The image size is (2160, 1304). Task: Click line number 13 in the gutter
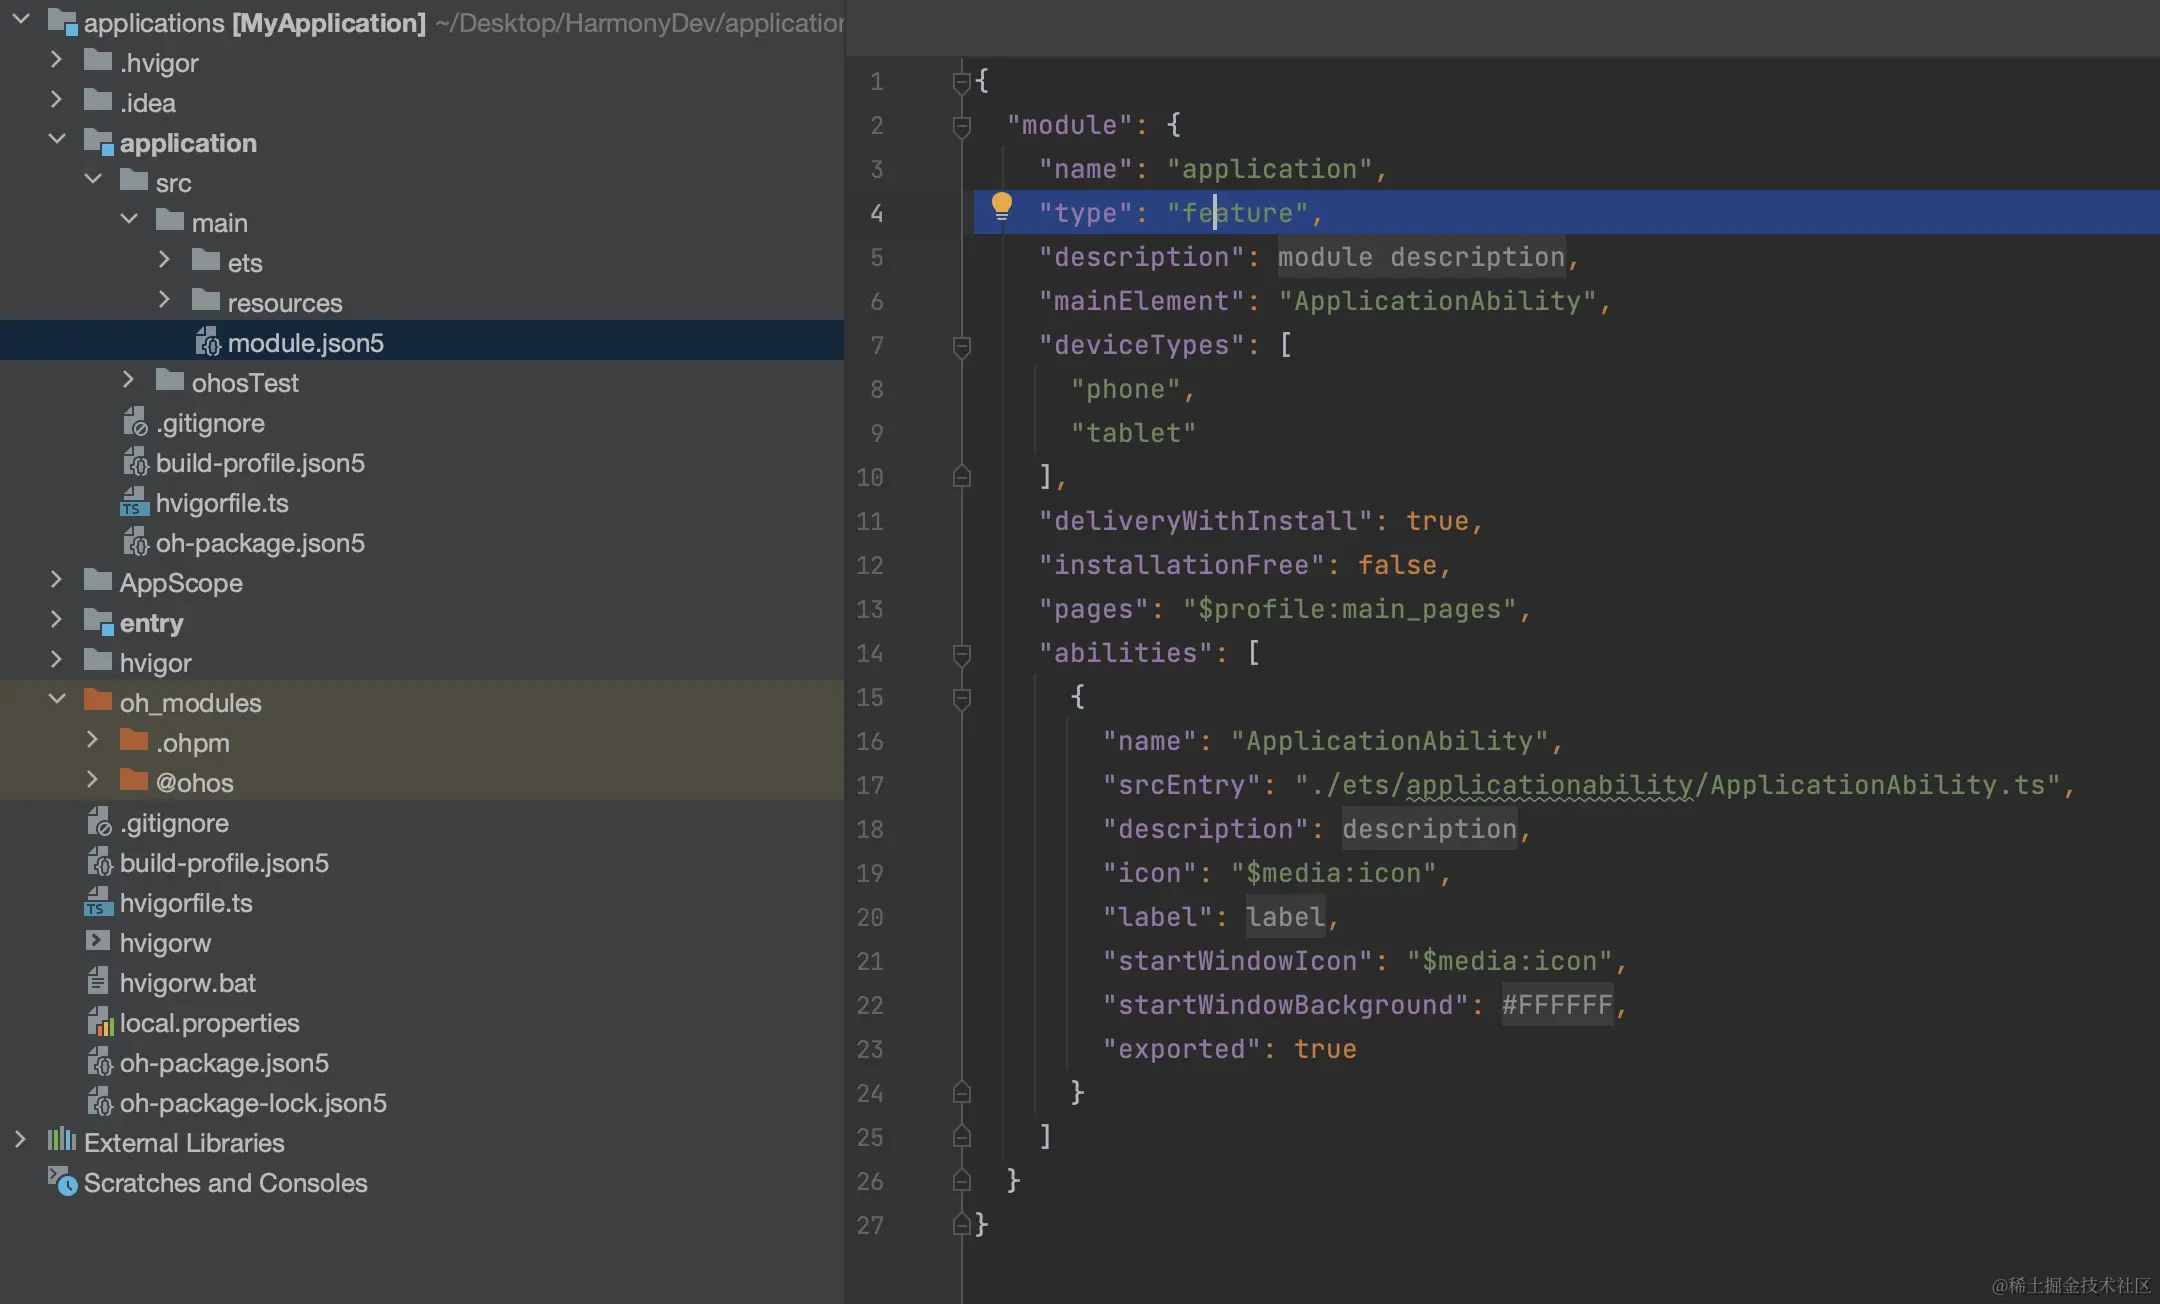click(870, 609)
